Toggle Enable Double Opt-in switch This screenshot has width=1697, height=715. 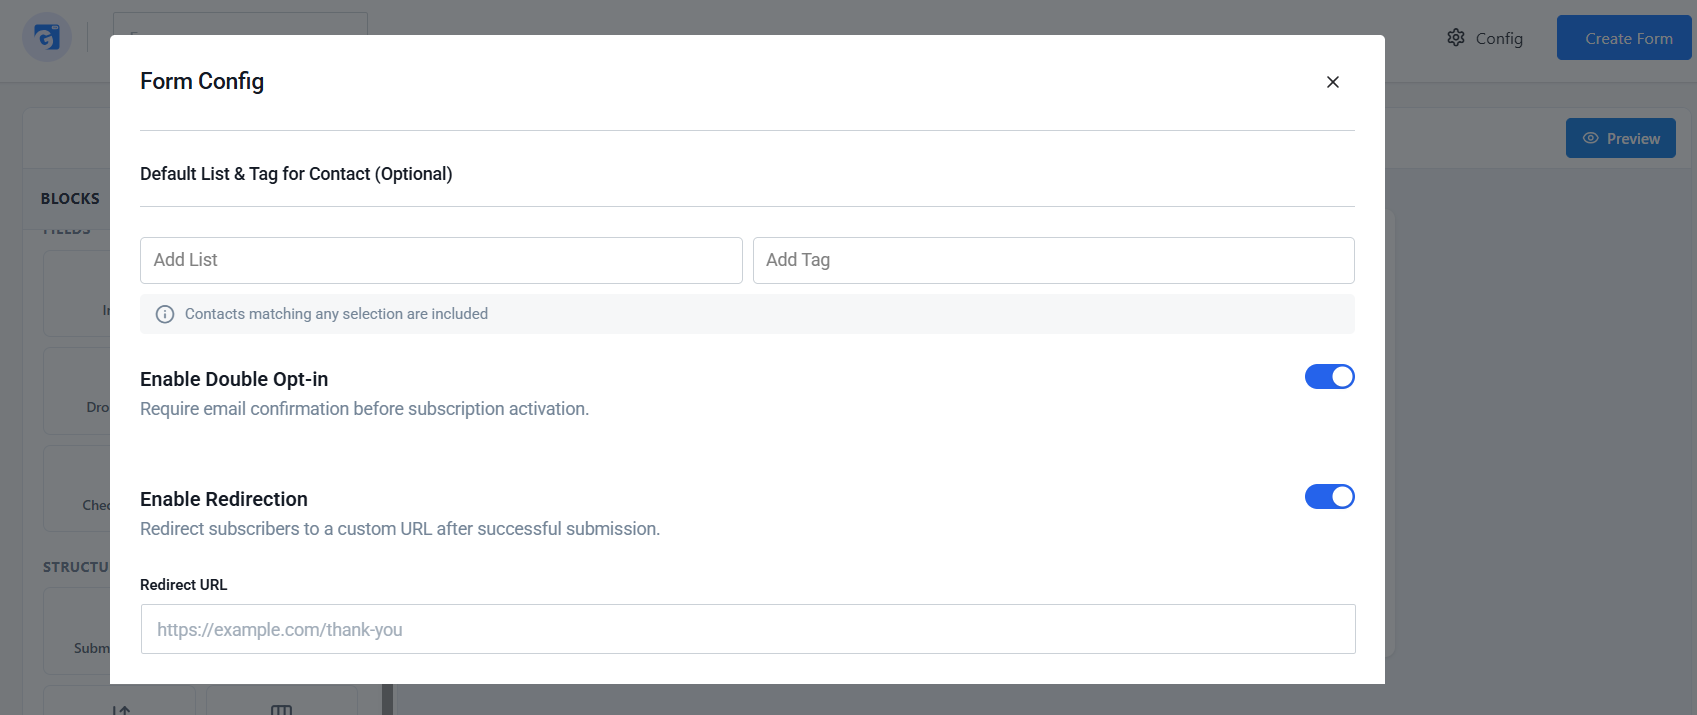[1329, 376]
